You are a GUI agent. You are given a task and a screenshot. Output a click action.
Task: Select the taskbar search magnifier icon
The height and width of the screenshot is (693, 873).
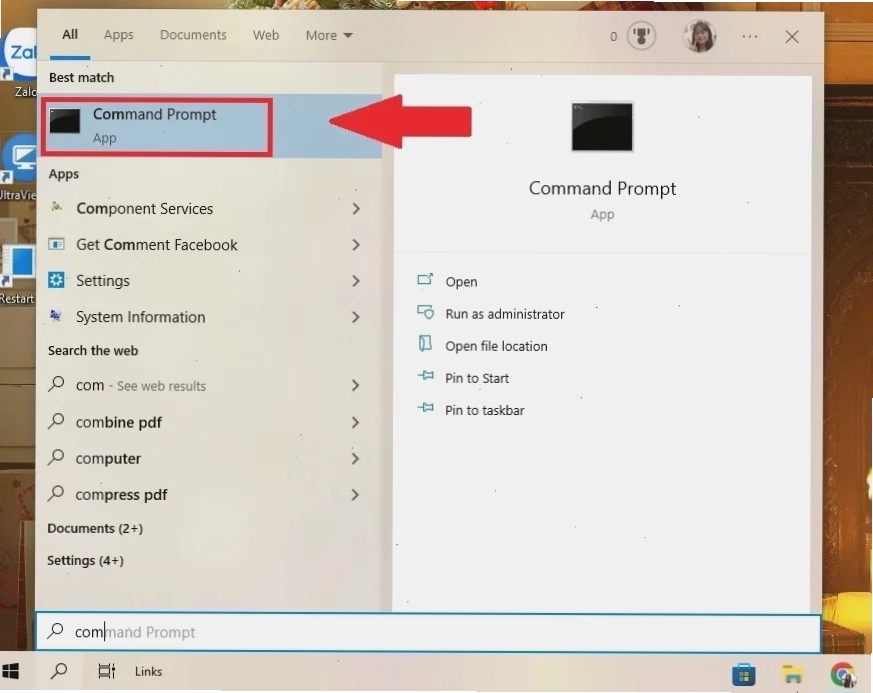(x=59, y=671)
